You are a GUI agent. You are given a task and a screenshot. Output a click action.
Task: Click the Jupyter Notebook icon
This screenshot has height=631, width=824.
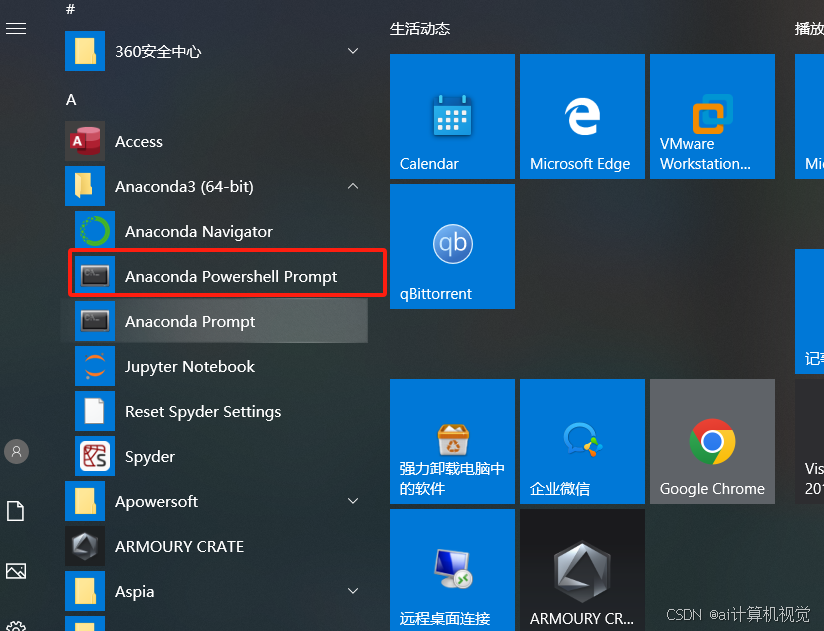pos(95,366)
